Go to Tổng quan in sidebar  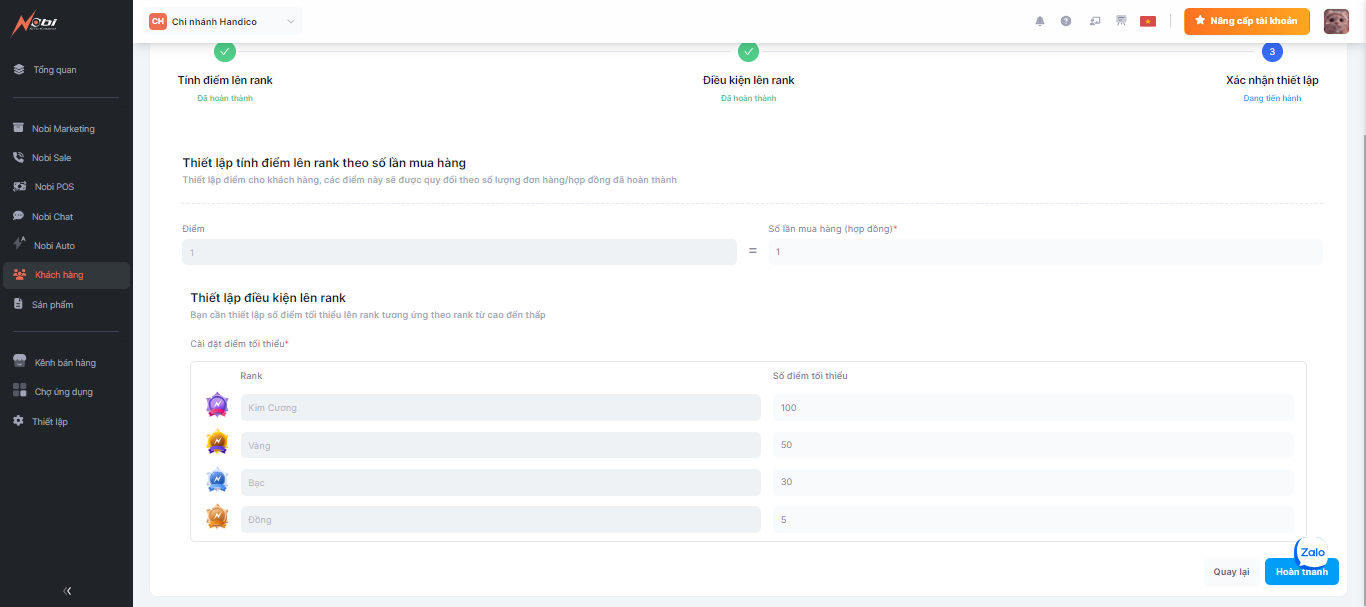(55, 70)
